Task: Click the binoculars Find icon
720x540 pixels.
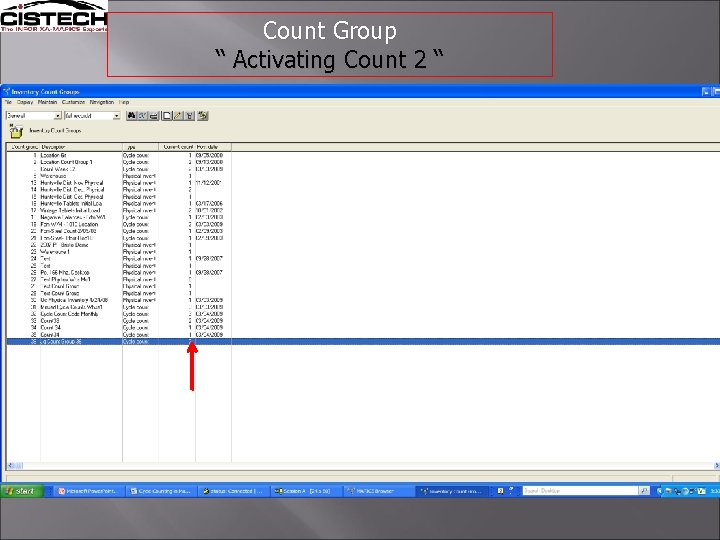Action: pos(131,116)
